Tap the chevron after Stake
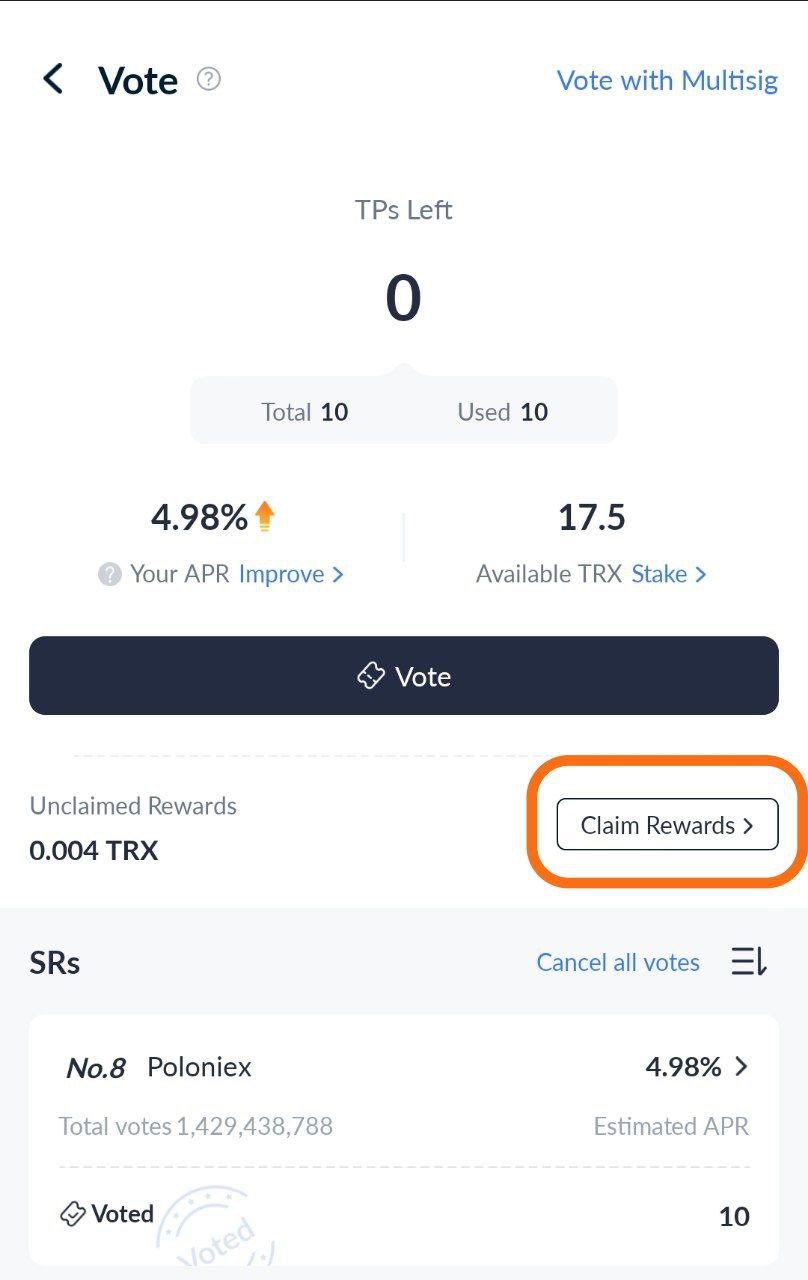Image resolution: width=808 pixels, height=1280 pixels. pos(701,574)
